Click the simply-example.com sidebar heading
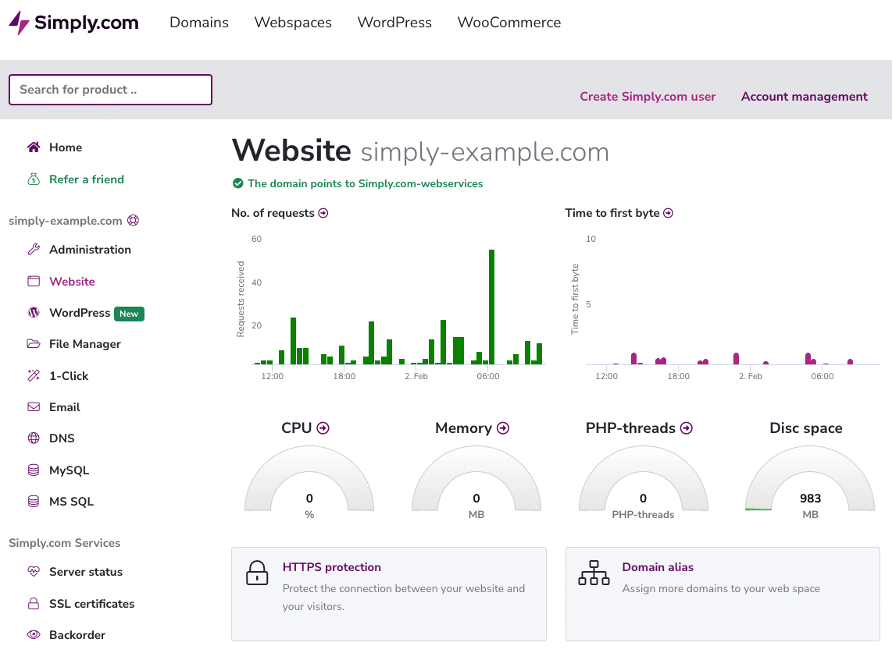Screen dimensions: 893x654 (65, 221)
